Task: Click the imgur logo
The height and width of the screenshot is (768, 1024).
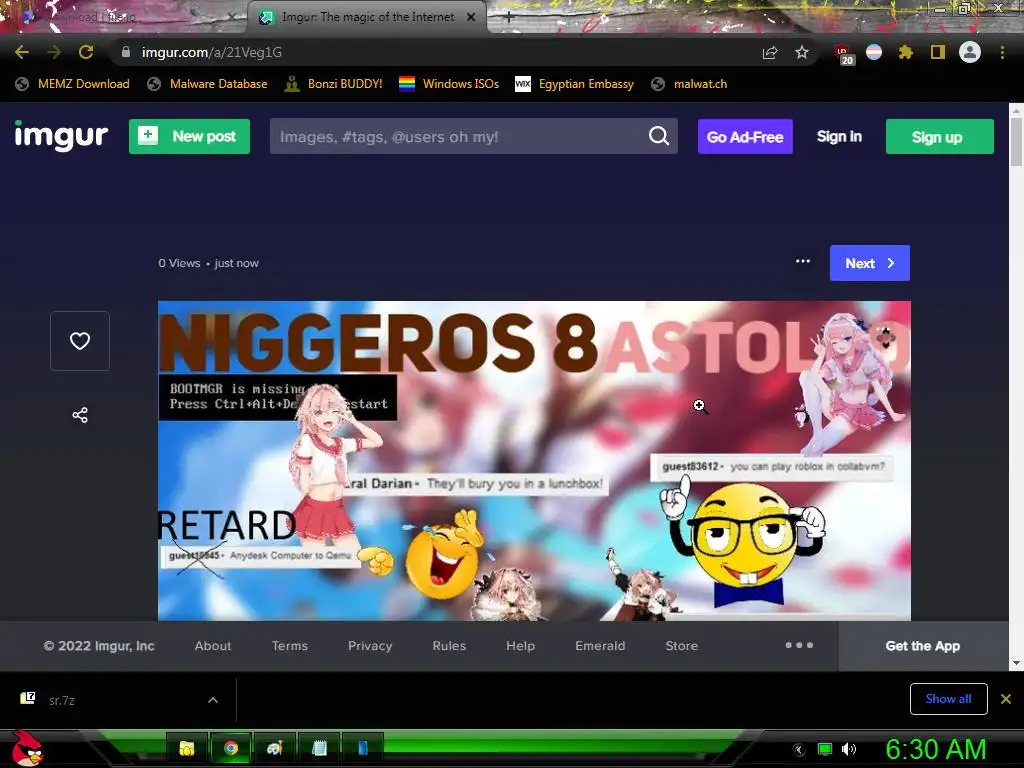Action: (x=61, y=136)
